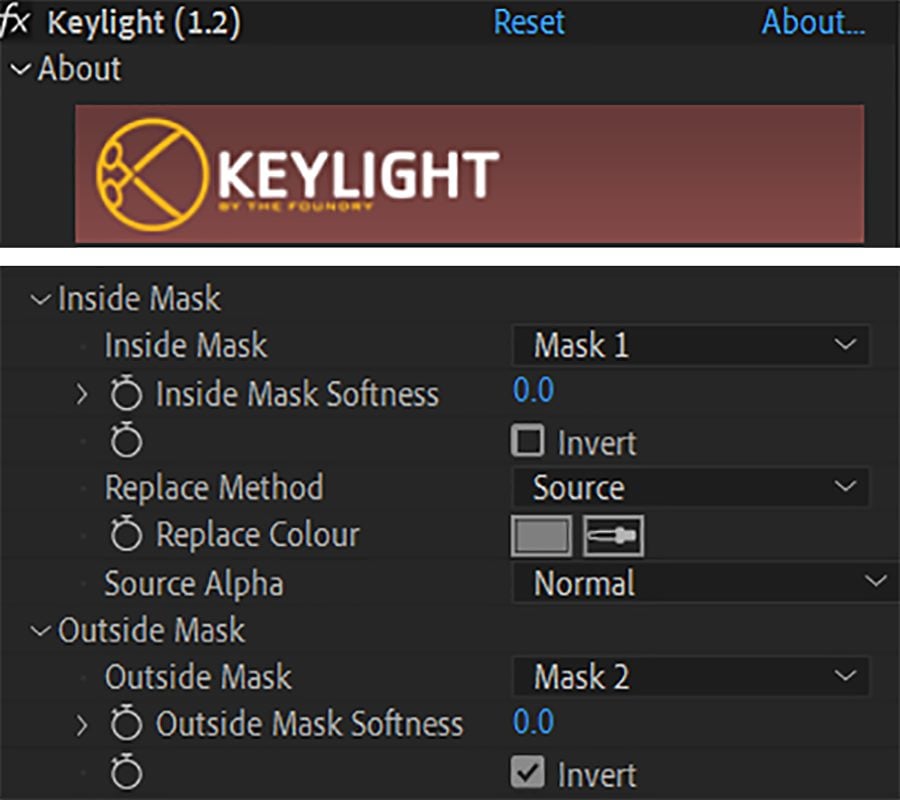Click the Source Alpha label
Viewport: 900px width, 800px height.
[194, 584]
